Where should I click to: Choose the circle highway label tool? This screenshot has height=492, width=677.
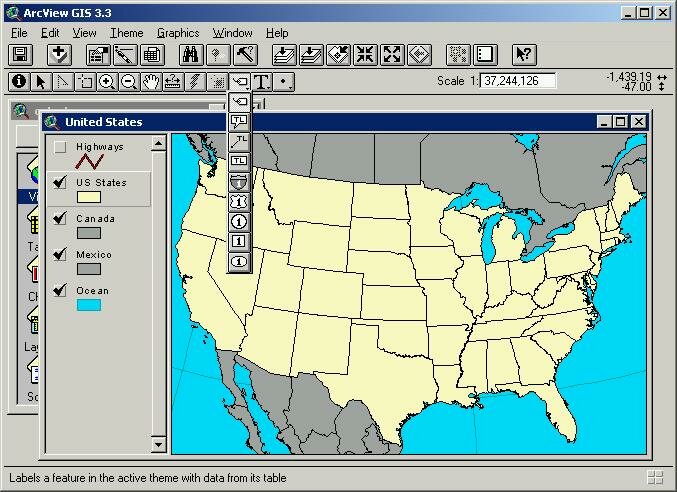[239, 221]
